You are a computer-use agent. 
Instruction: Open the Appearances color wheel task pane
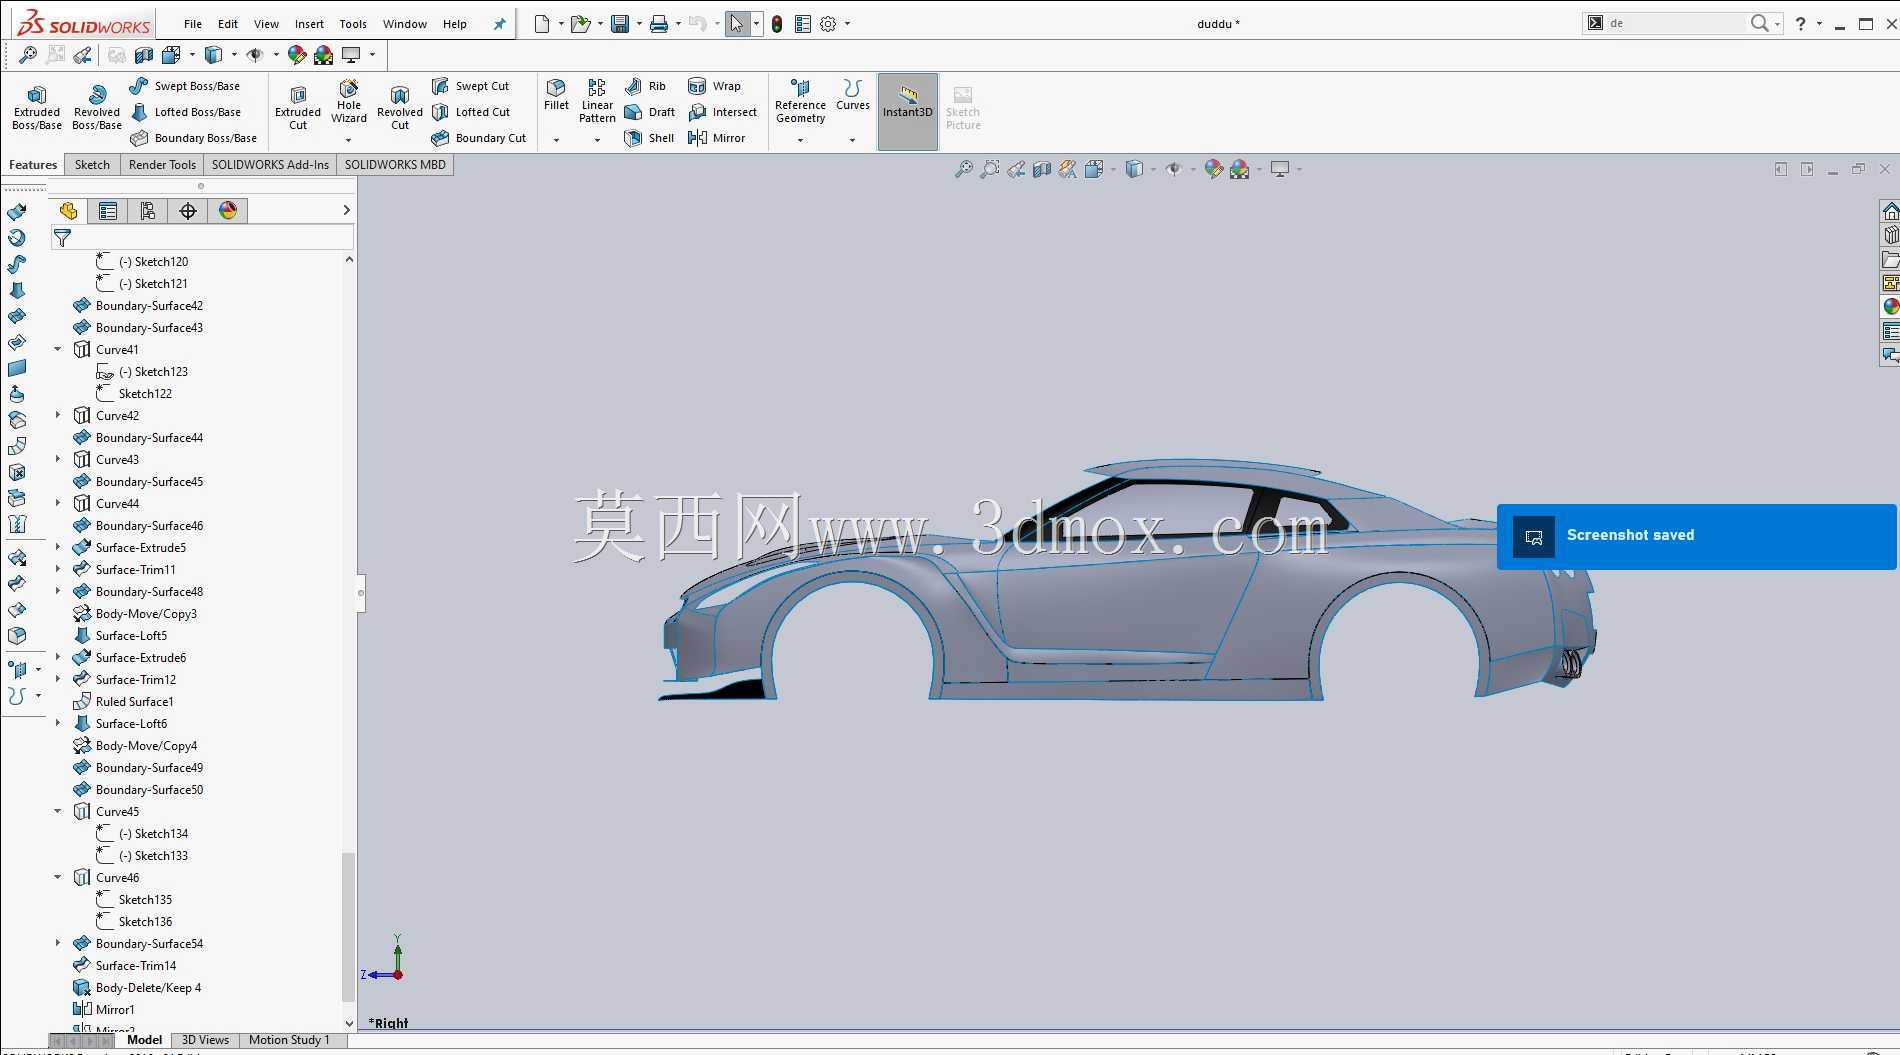[1890, 307]
